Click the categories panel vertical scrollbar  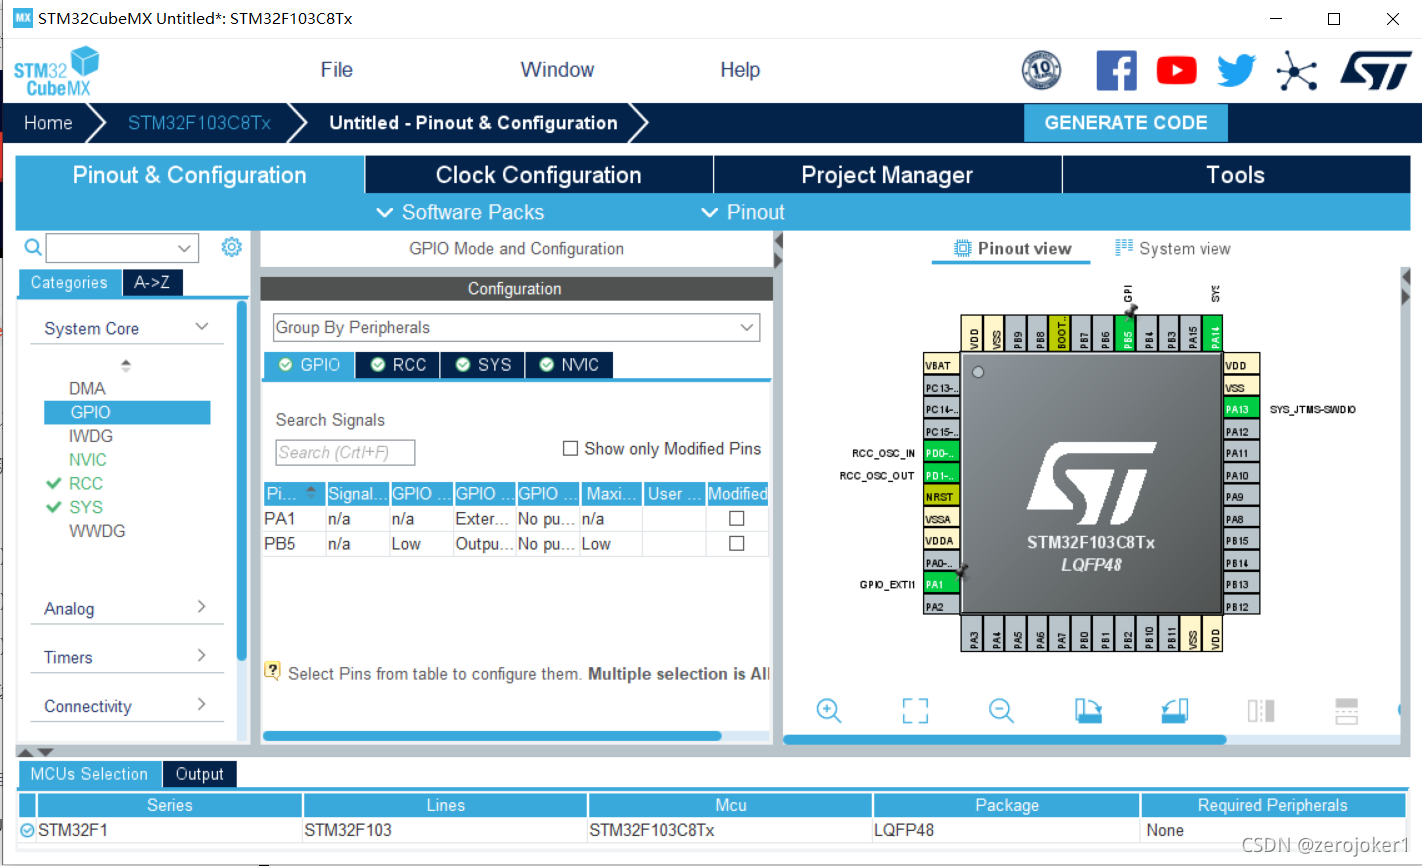click(242, 480)
